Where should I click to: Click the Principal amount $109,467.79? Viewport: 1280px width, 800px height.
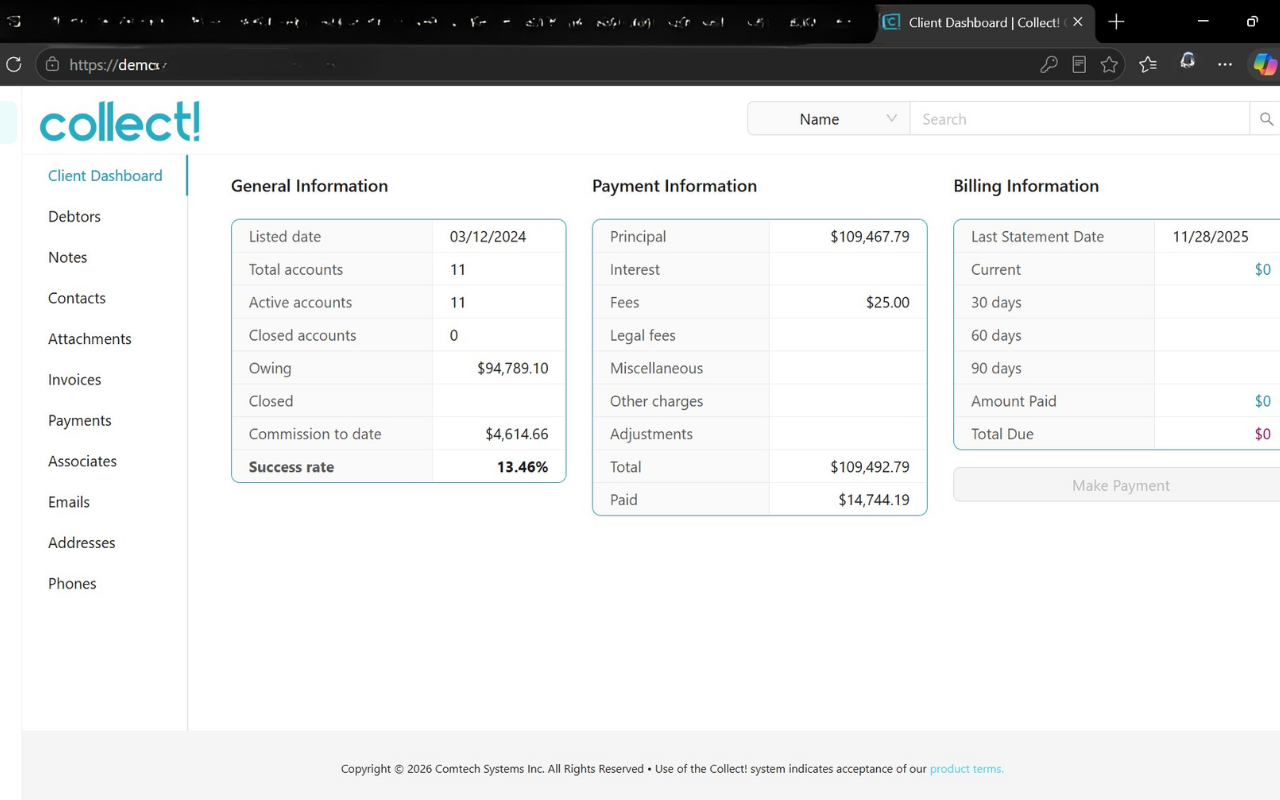click(x=870, y=237)
